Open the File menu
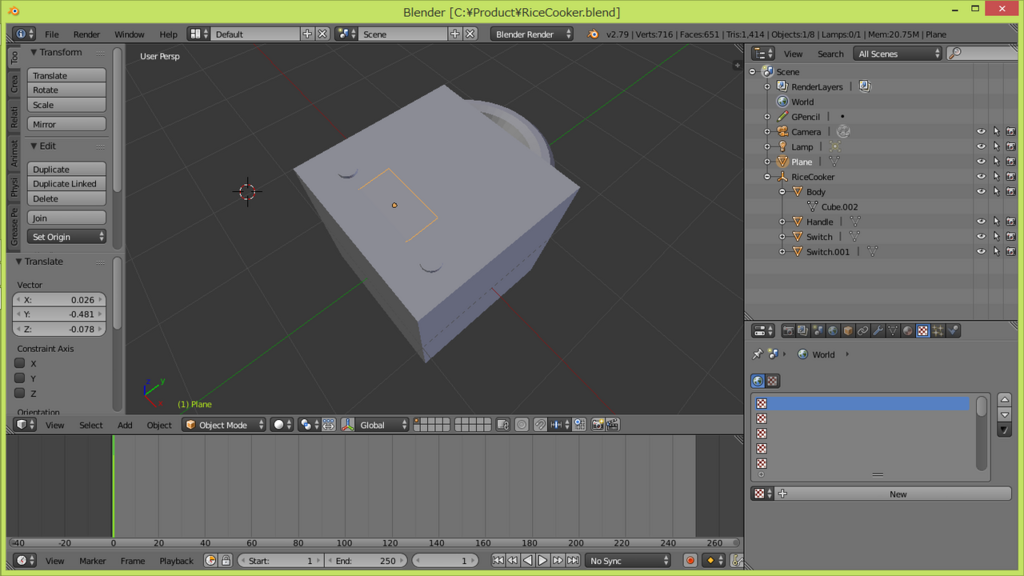 [52, 35]
